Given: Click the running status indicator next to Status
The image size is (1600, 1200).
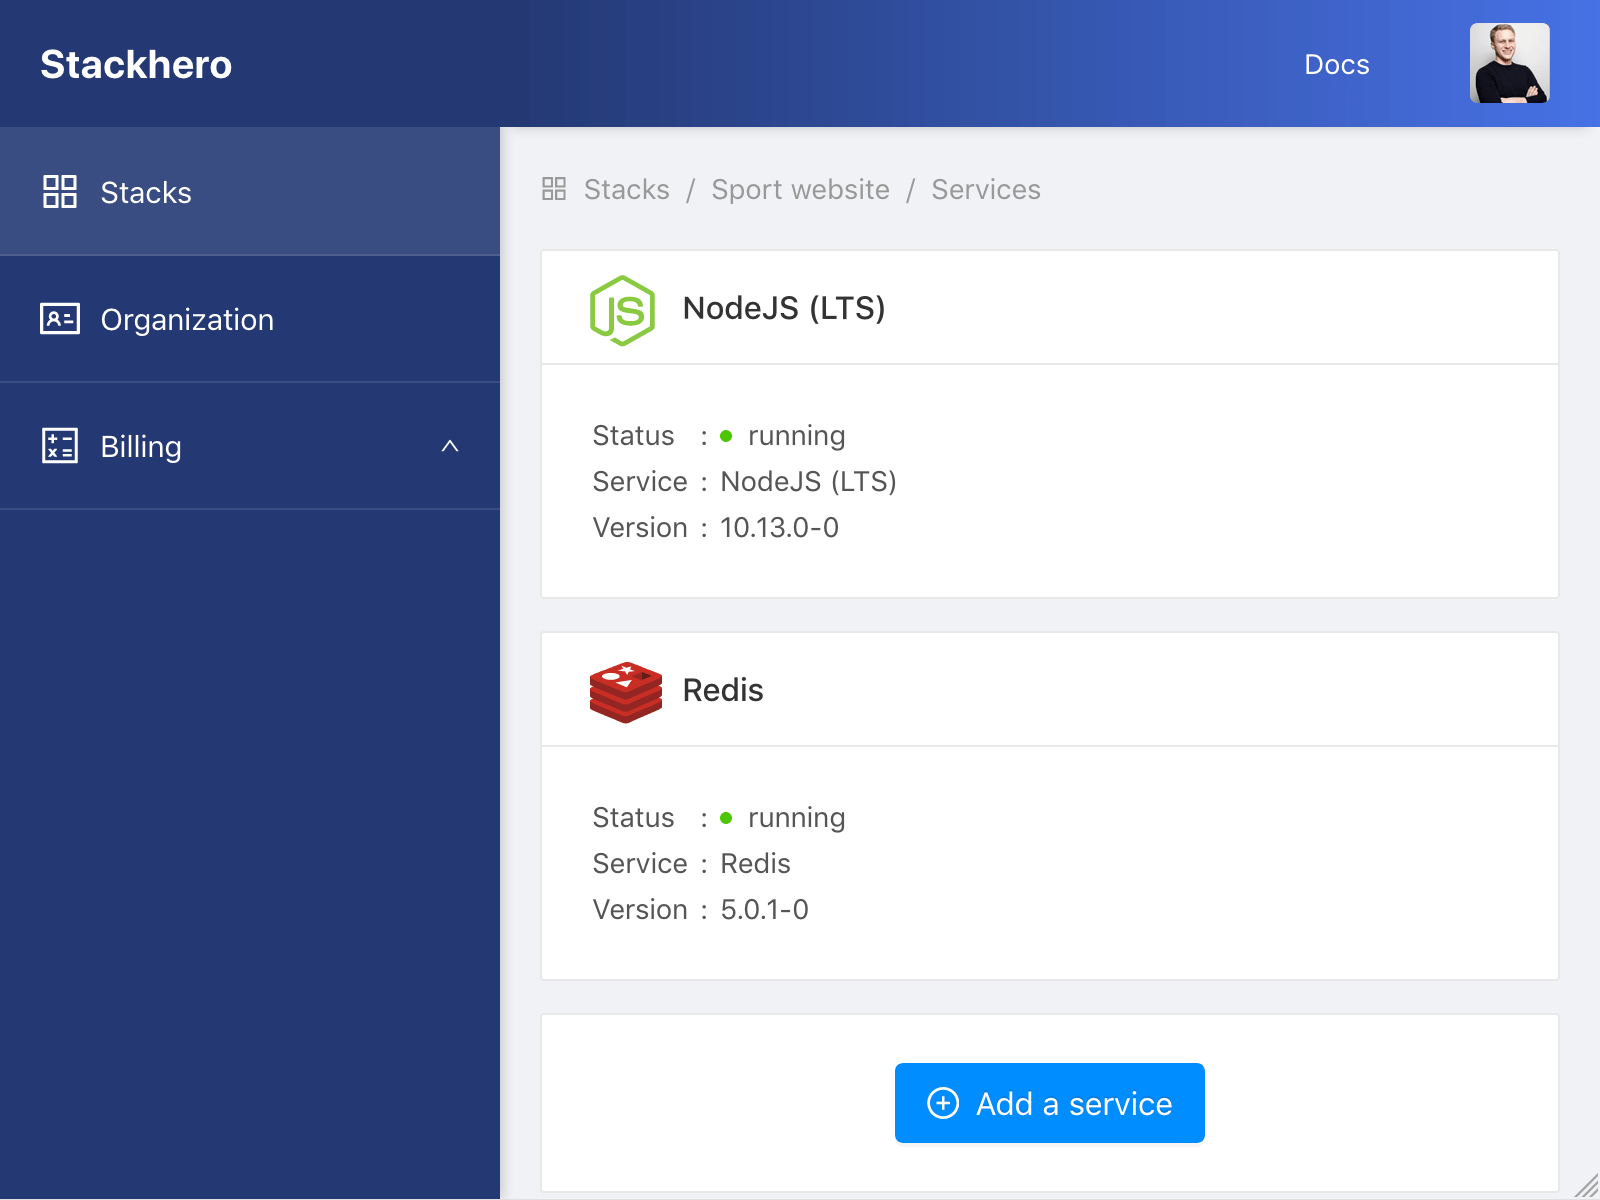Looking at the screenshot, I should [729, 437].
